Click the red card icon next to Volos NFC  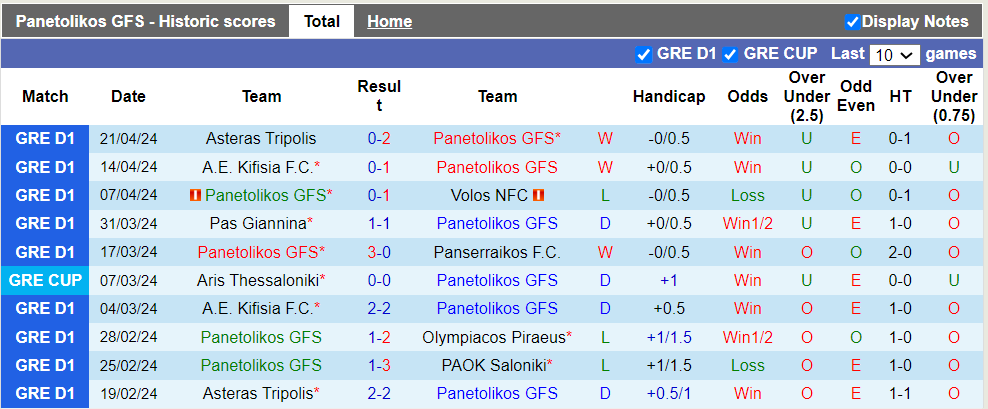point(539,196)
